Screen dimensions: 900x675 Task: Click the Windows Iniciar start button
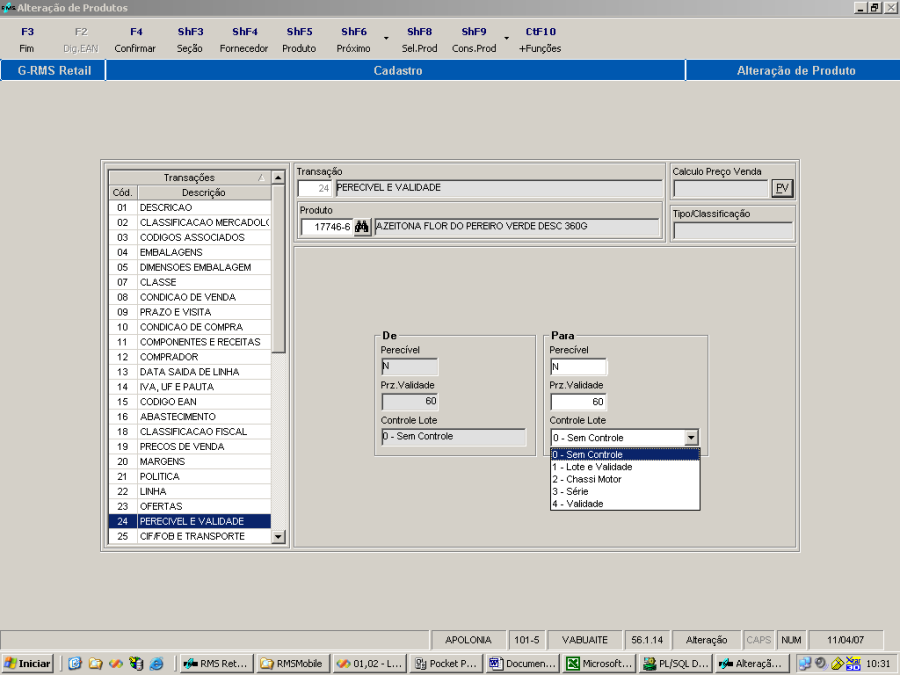[28, 663]
